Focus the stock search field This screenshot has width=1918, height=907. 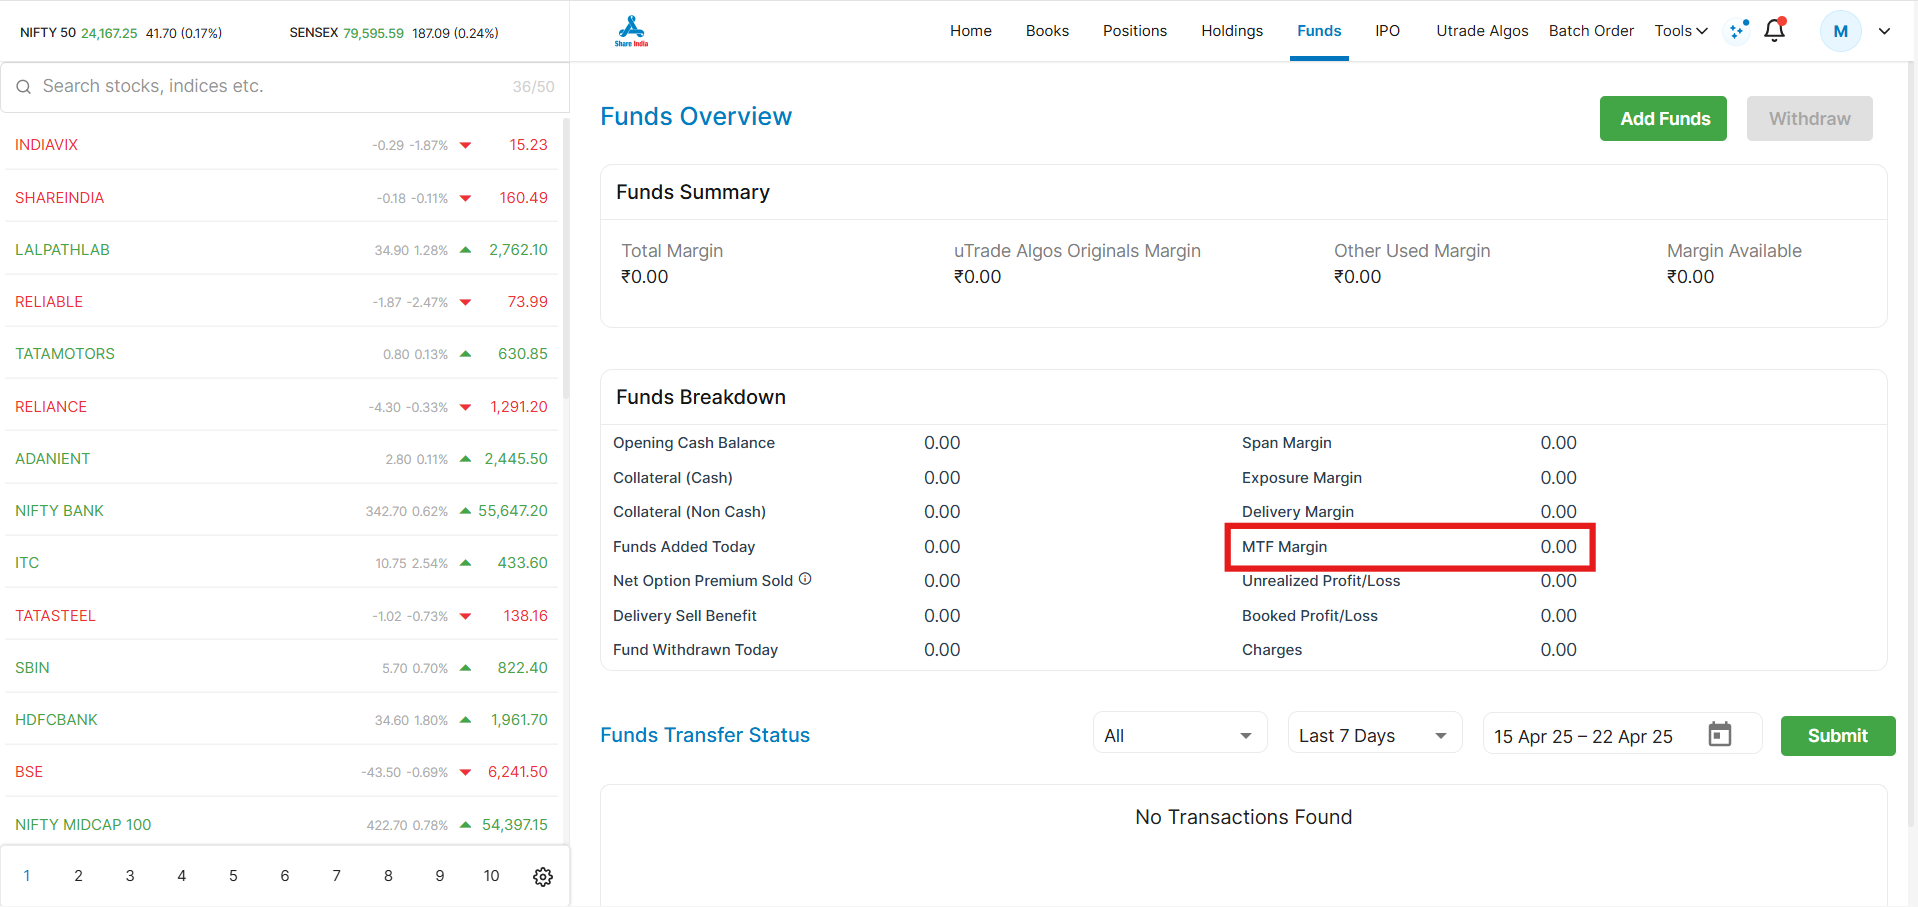pyautogui.click(x=285, y=87)
